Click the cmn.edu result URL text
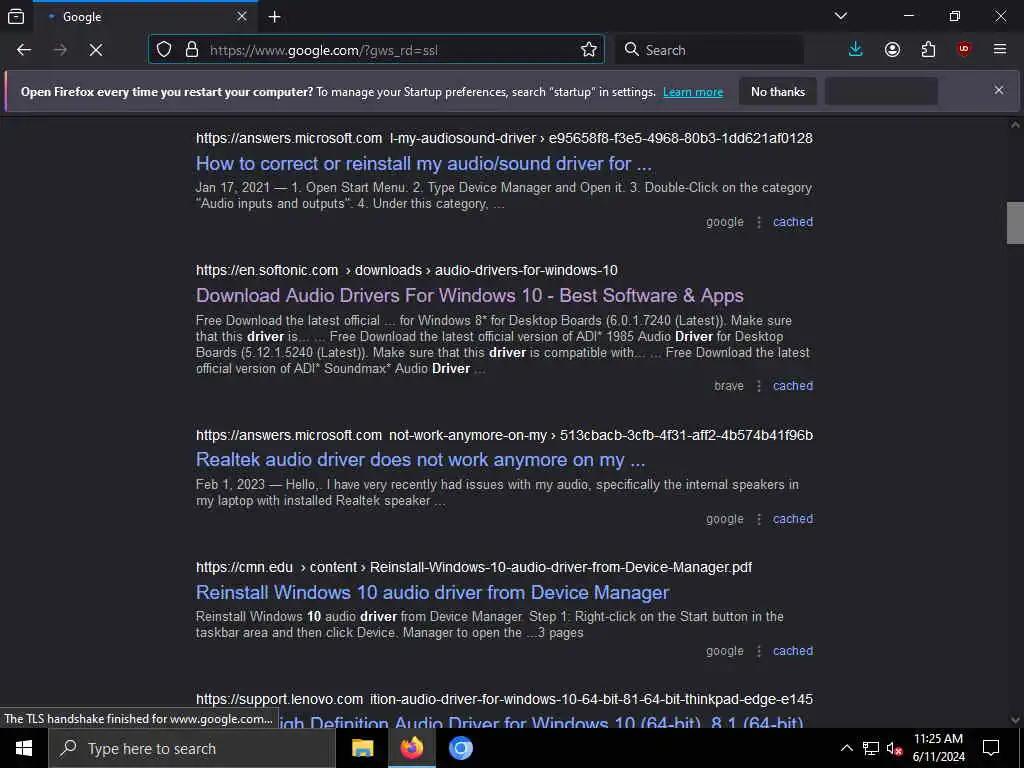The image size is (1024, 768). point(473,568)
